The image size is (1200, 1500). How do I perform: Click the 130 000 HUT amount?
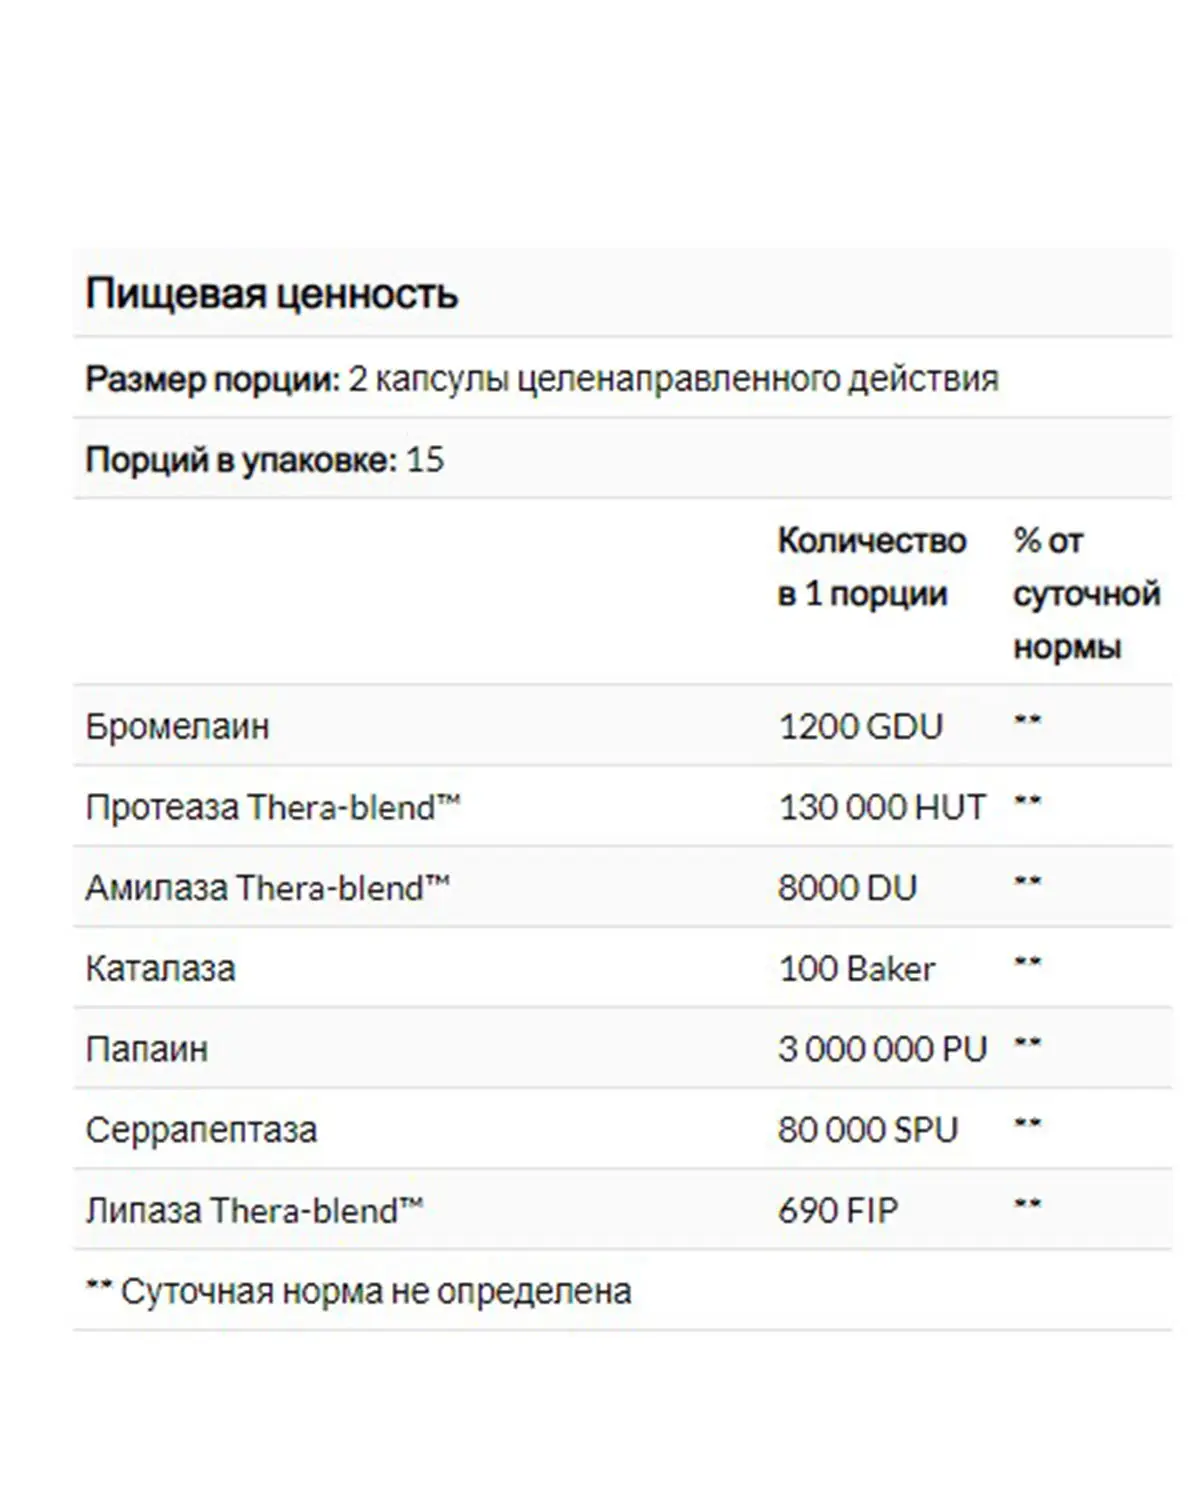click(x=882, y=807)
